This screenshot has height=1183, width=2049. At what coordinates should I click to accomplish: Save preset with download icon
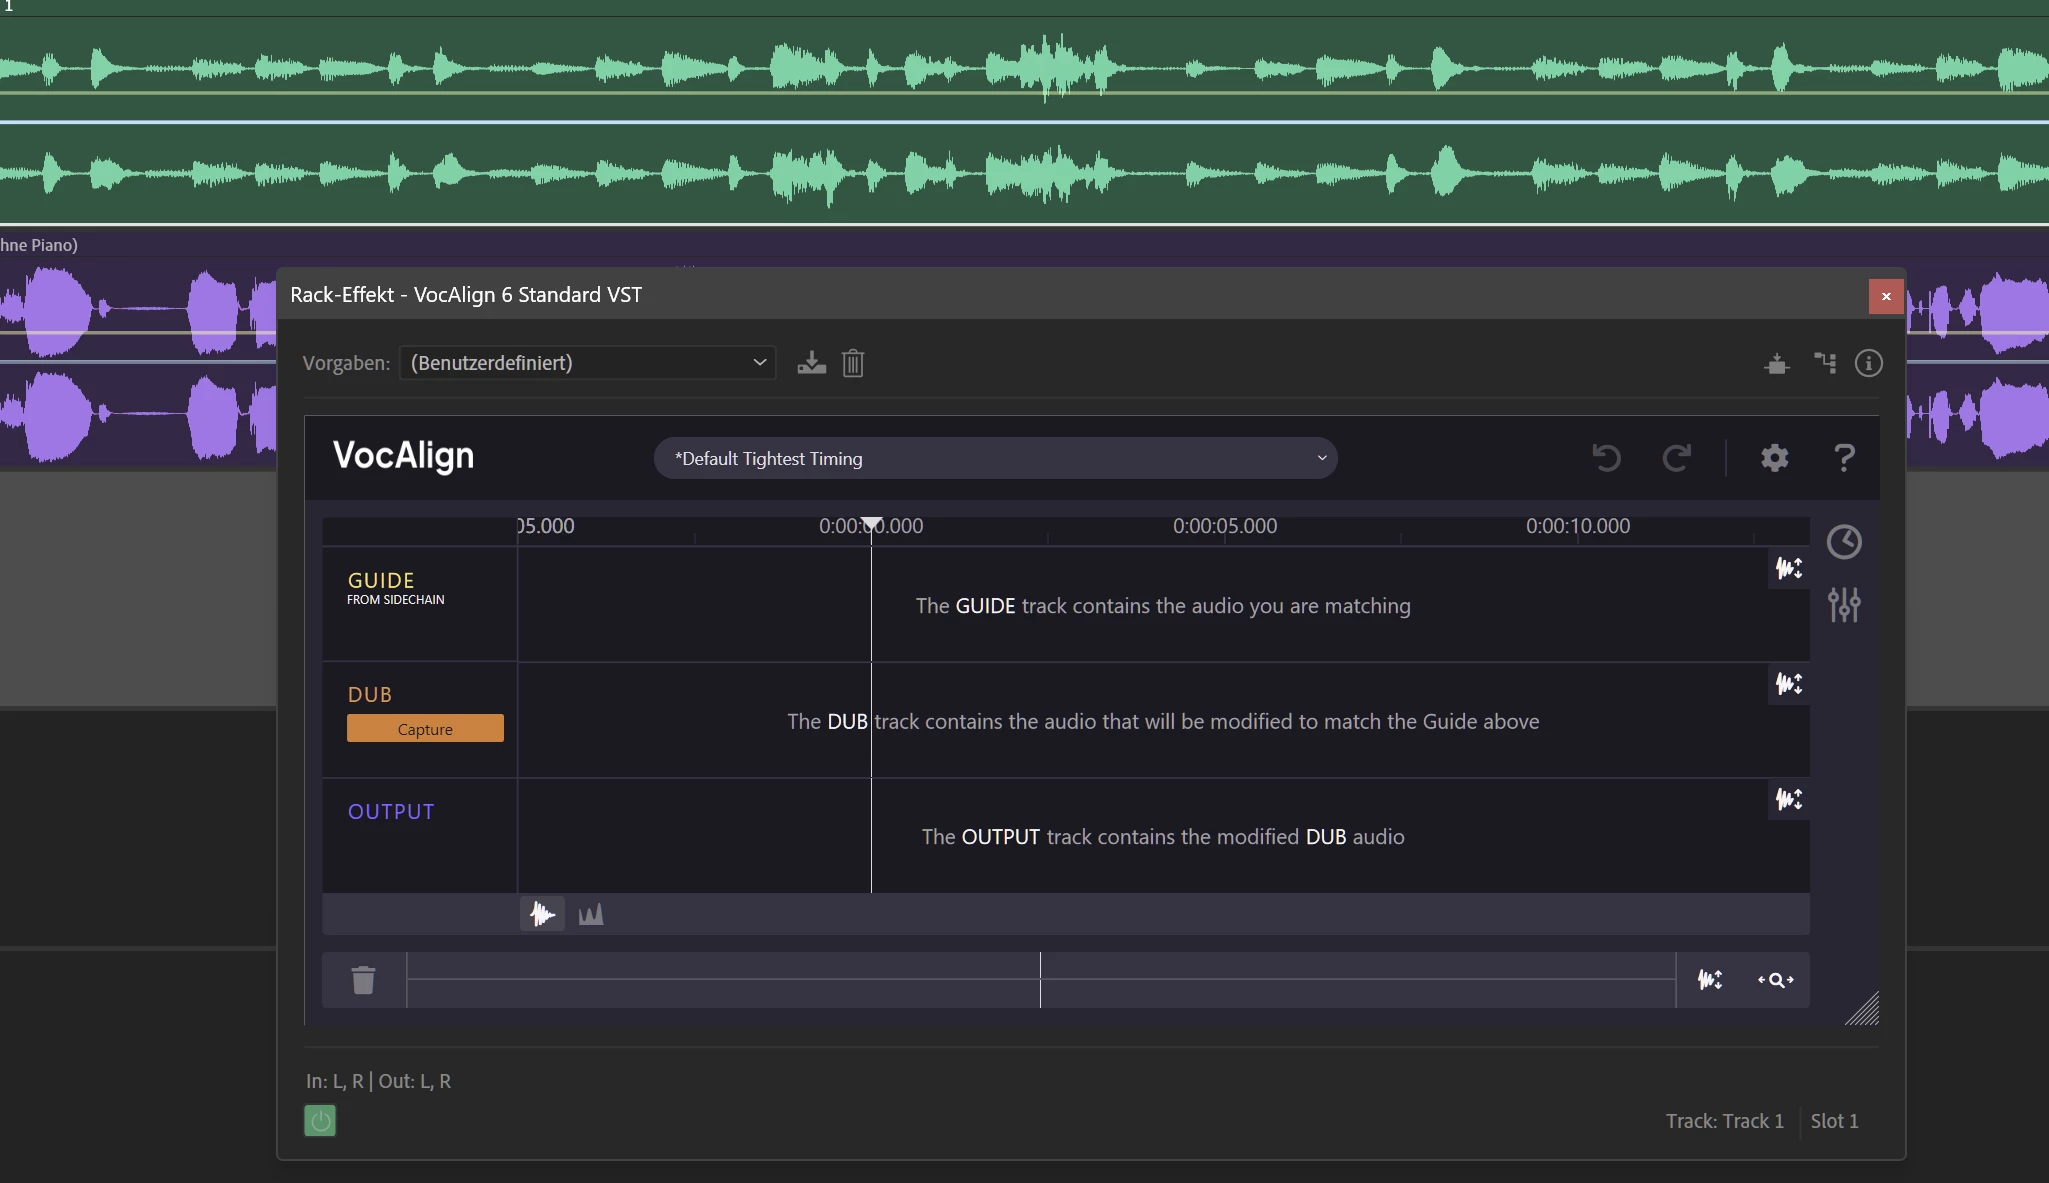(811, 363)
